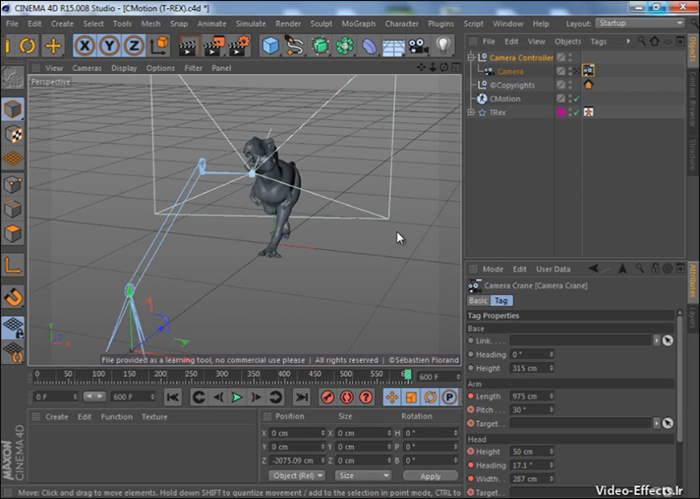Click Render View clapperboard icon
Image resolution: width=700 pixels, height=499 pixels.
(188, 46)
